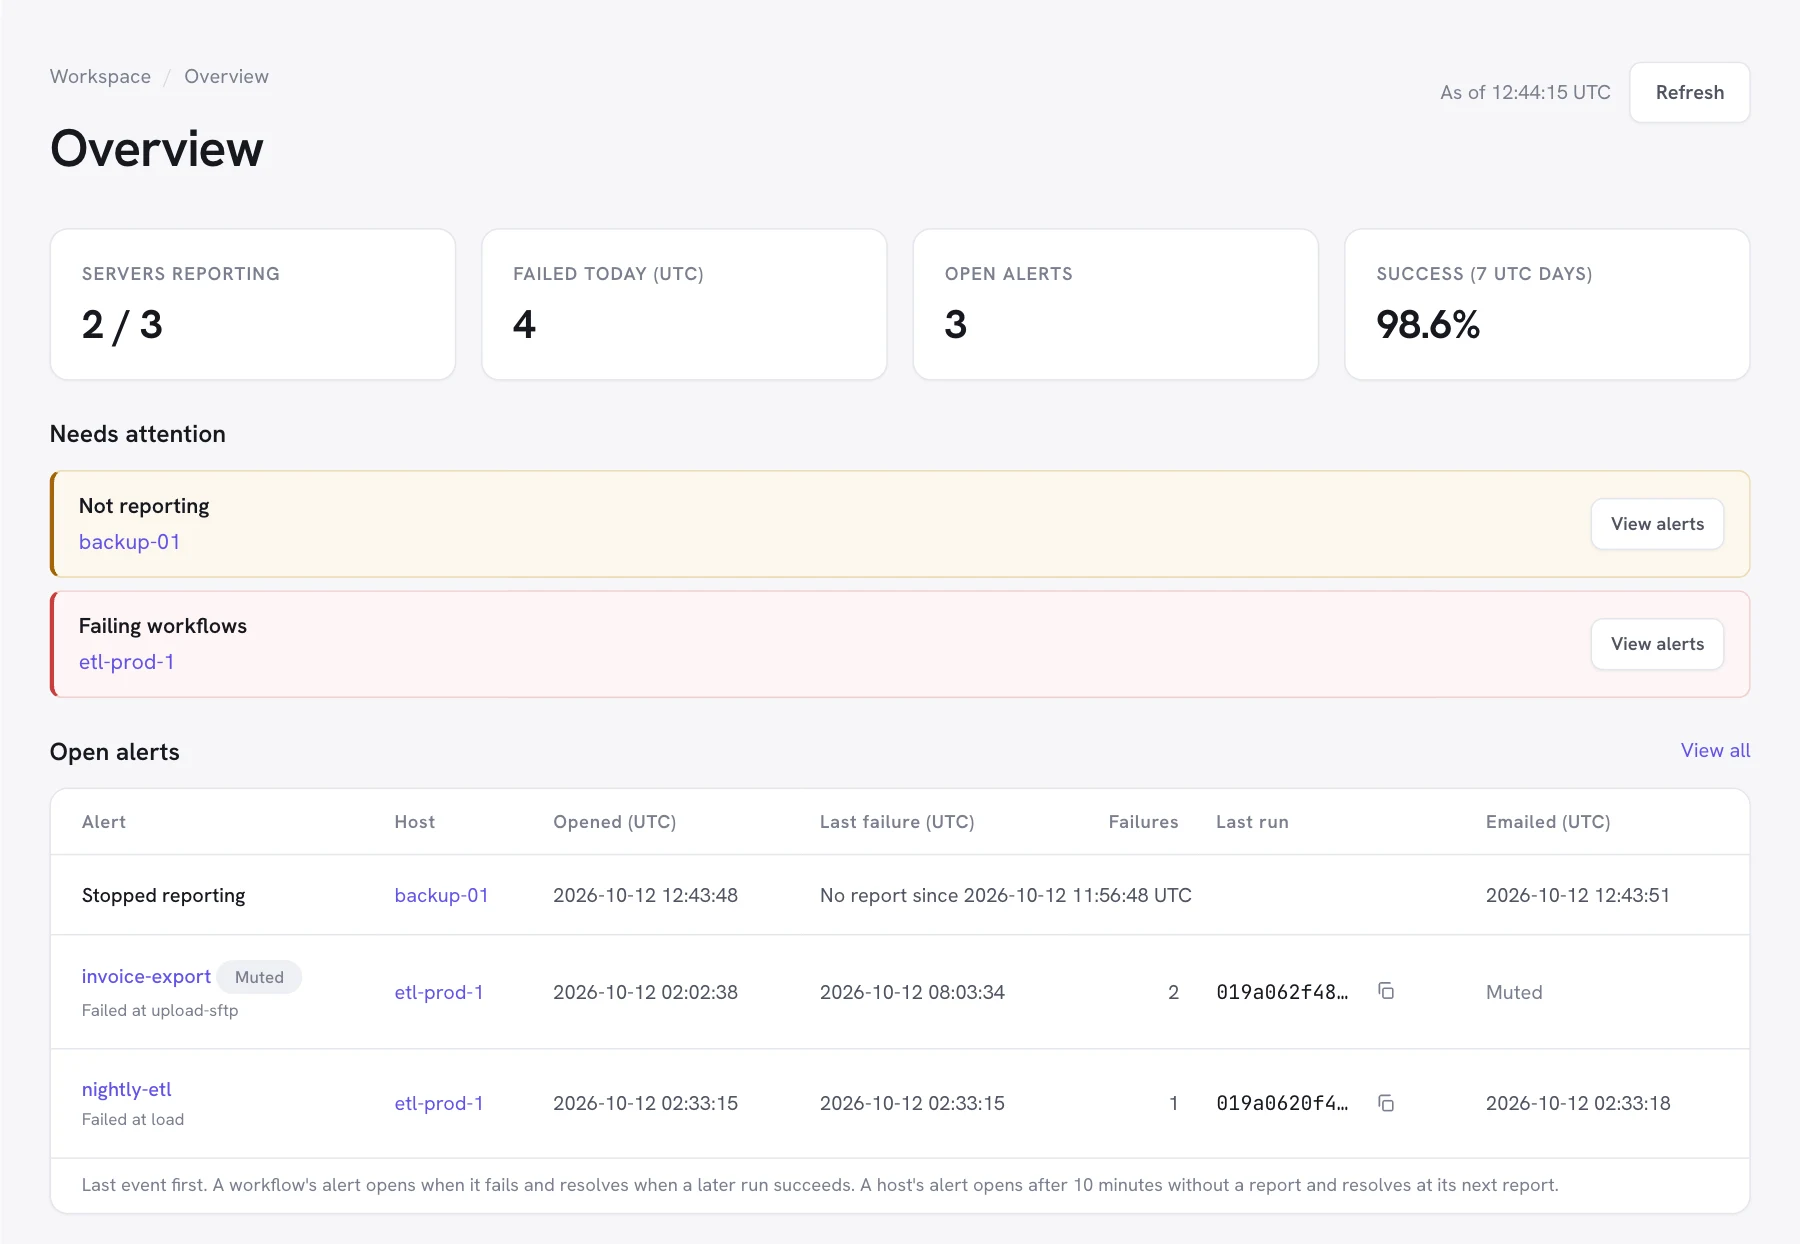Click last failure time 2026-10-12 08:03:34
1800x1244 pixels.
click(x=912, y=992)
